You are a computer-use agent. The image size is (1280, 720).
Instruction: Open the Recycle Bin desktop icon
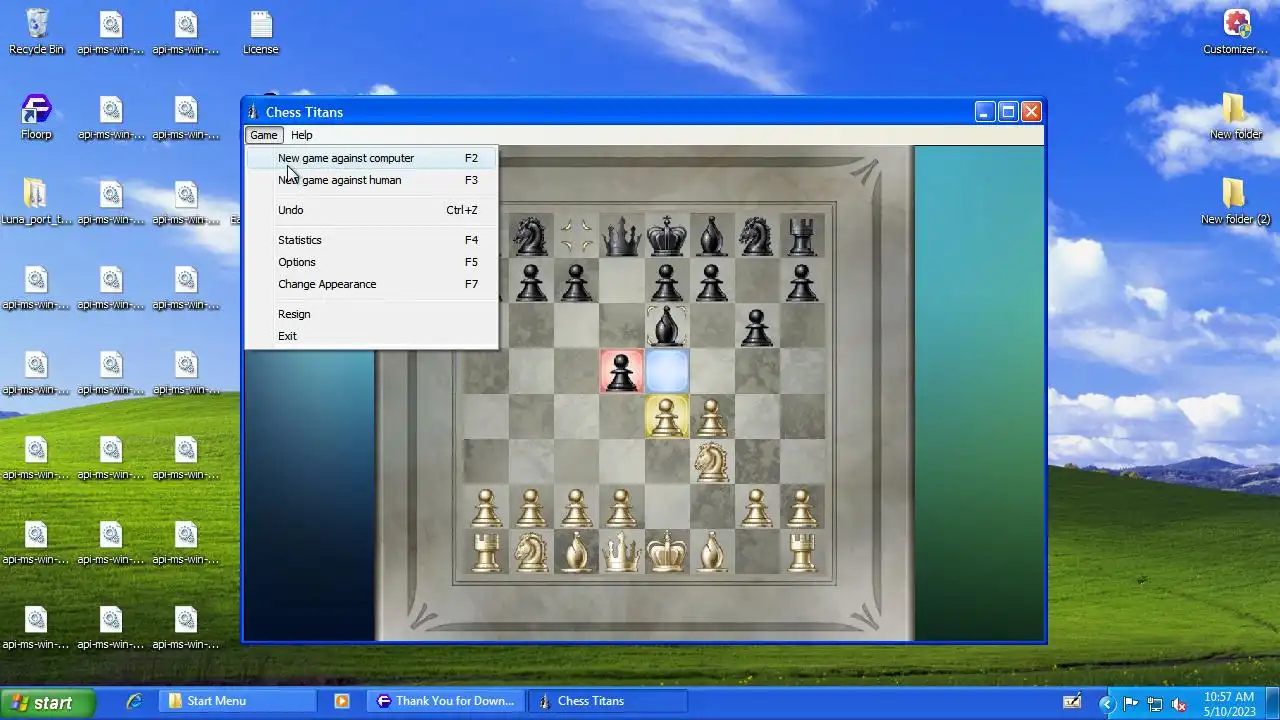point(37,31)
